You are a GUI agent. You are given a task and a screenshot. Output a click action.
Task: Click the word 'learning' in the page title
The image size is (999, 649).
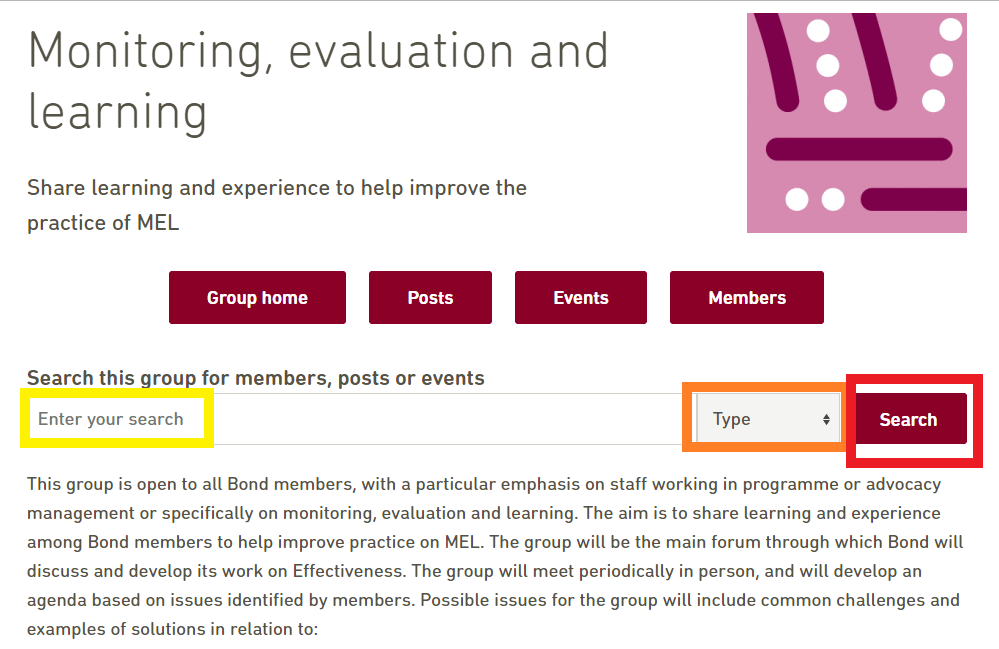pos(117,112)
